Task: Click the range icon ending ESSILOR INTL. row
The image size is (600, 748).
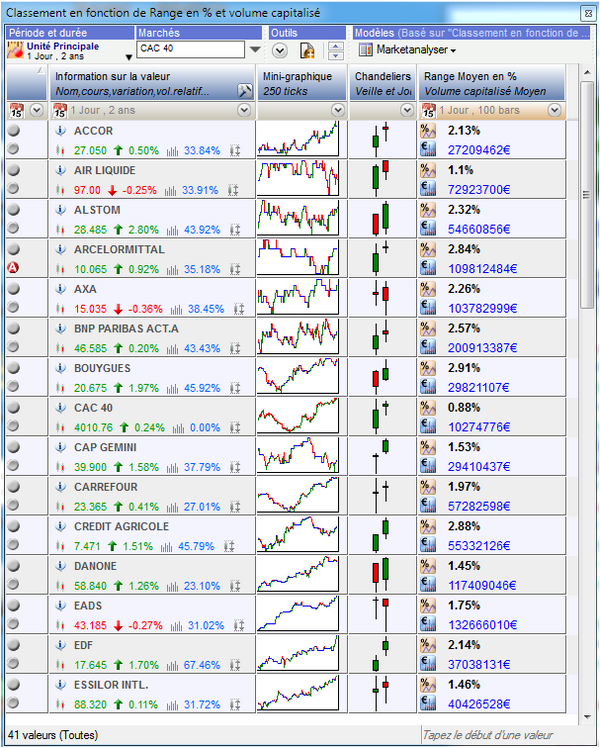Action: coord(235,705)
